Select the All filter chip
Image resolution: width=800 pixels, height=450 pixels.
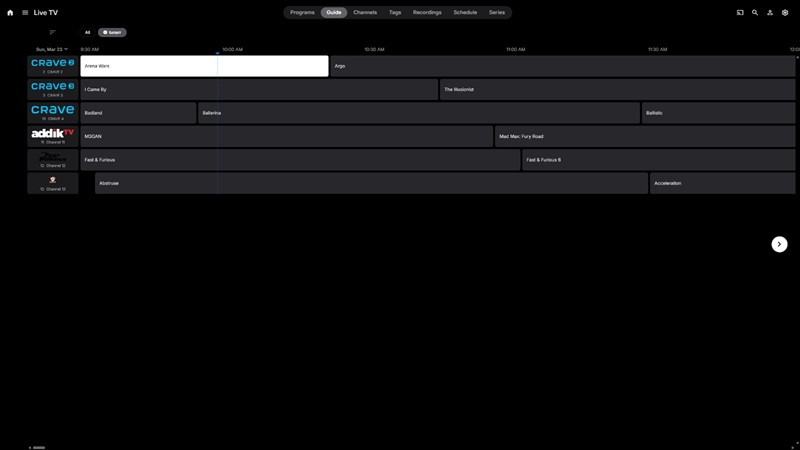coord(87,32)
